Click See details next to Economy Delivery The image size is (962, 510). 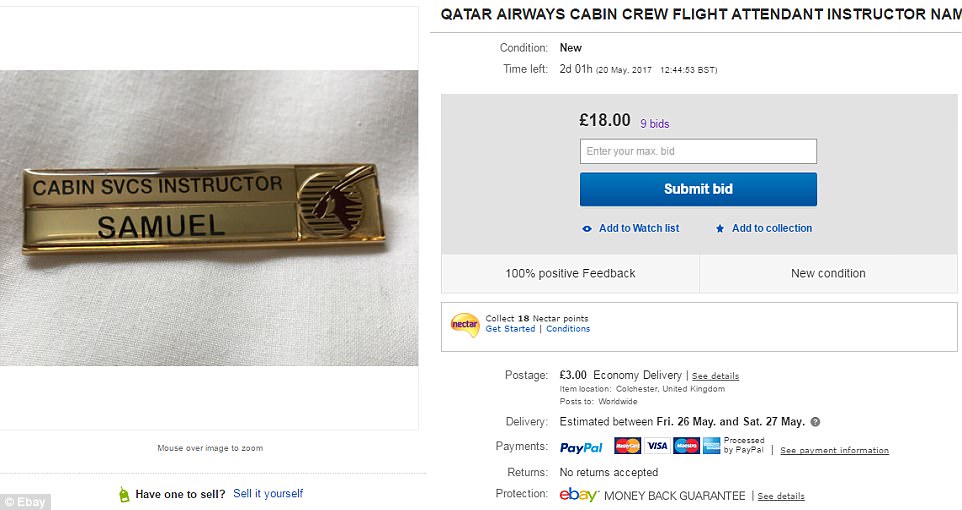click(715, 376)
